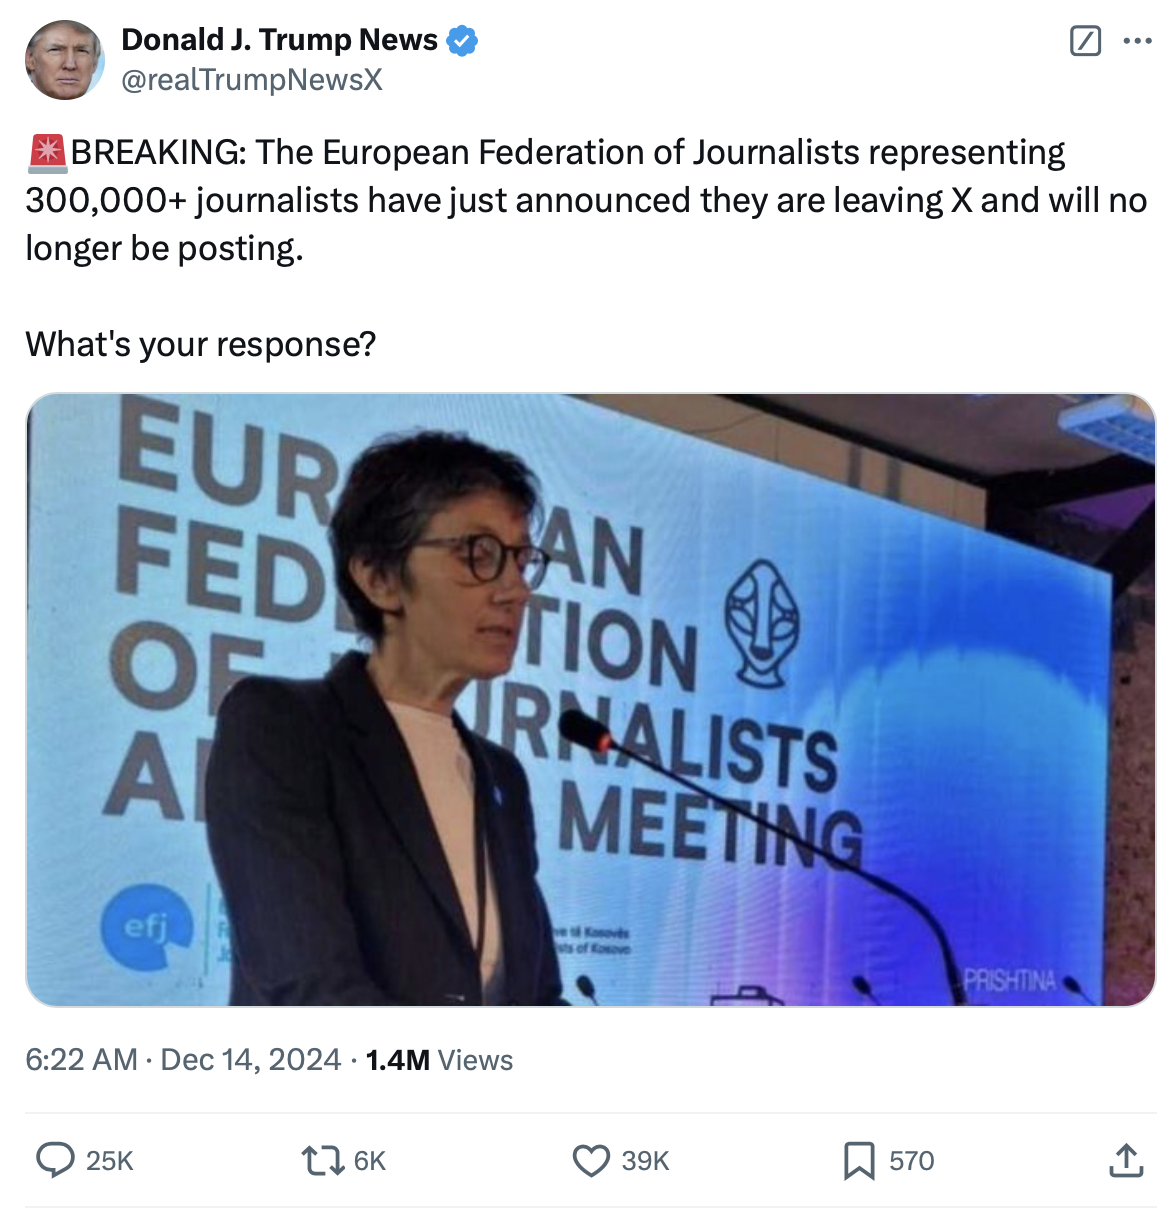Like the post with the heart icon
The height and width of the screenshot is (1210, 1172).
pos(591,1160)
